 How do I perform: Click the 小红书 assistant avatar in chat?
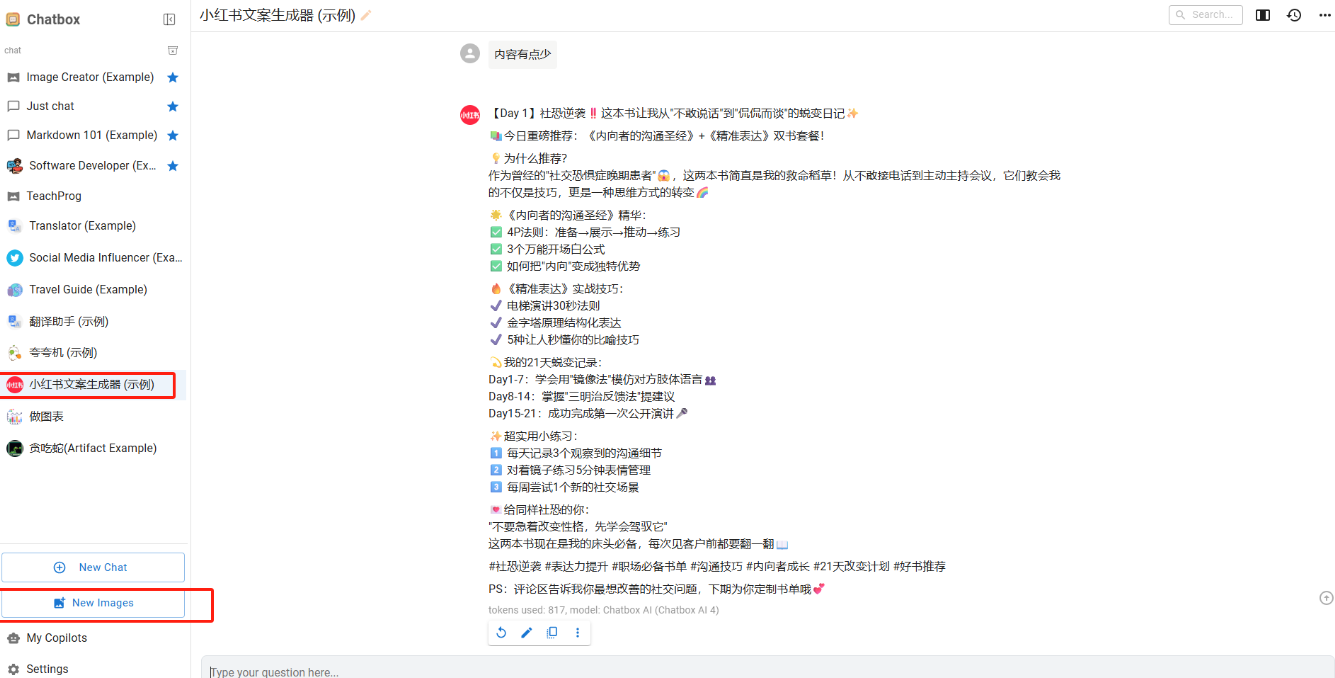470,115
